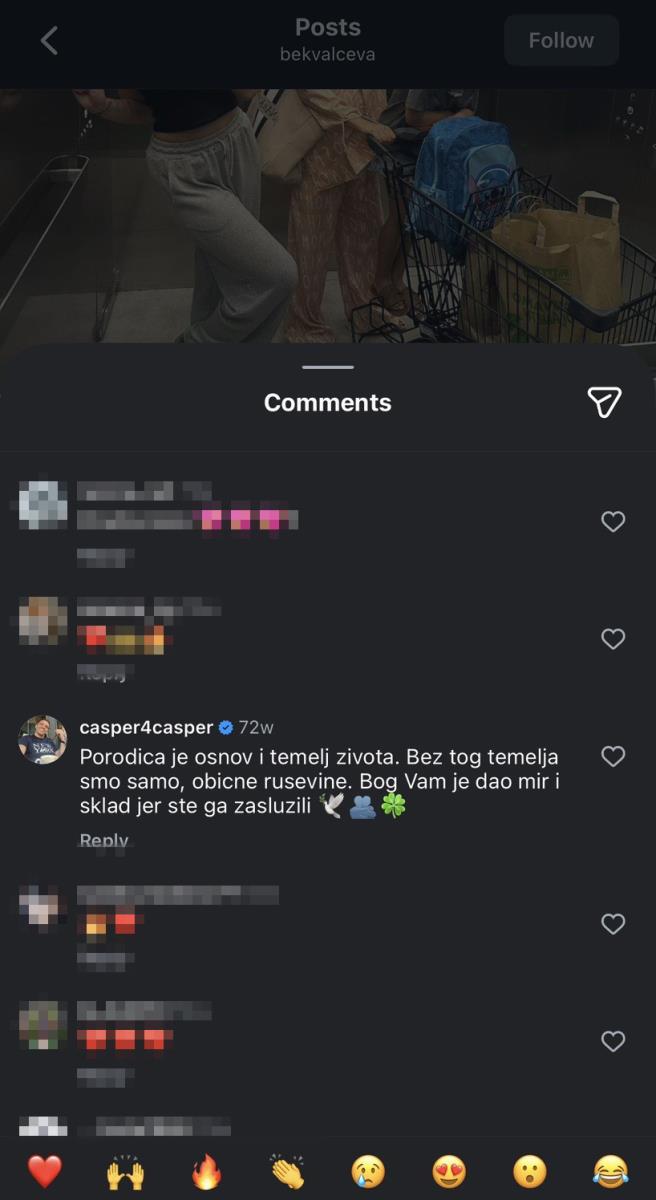Reply to casper4casper's comment
This screenshot has width=656, height=1200.
pos(104,841)
